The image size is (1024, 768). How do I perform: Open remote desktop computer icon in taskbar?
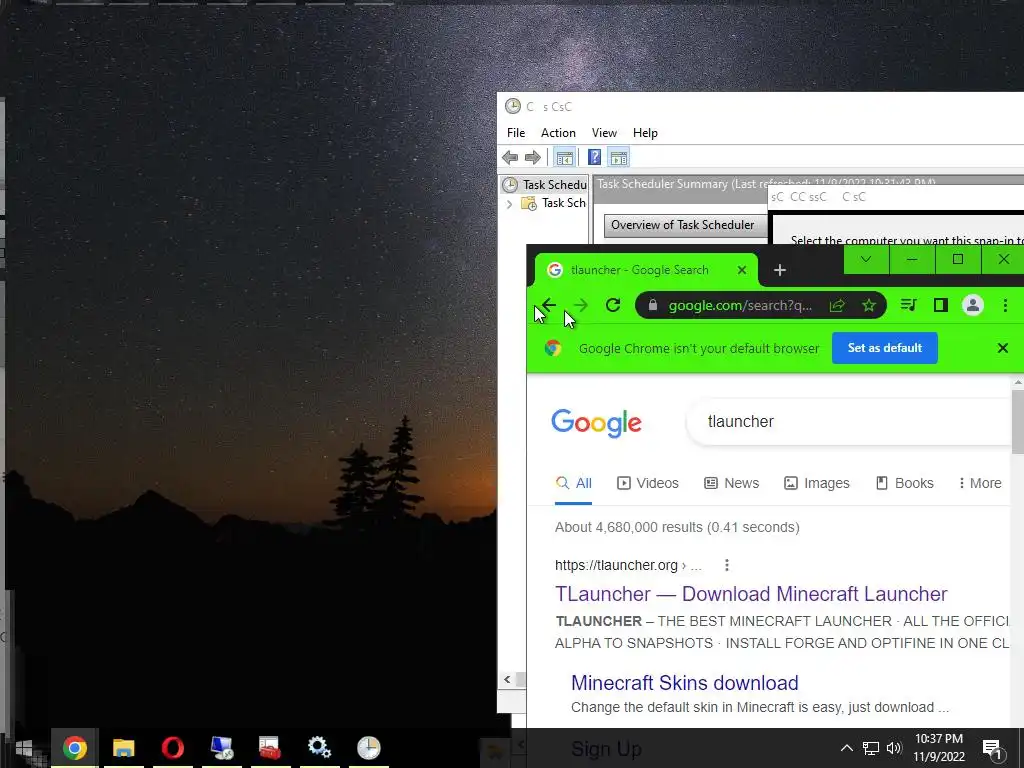tap(221, 748)
